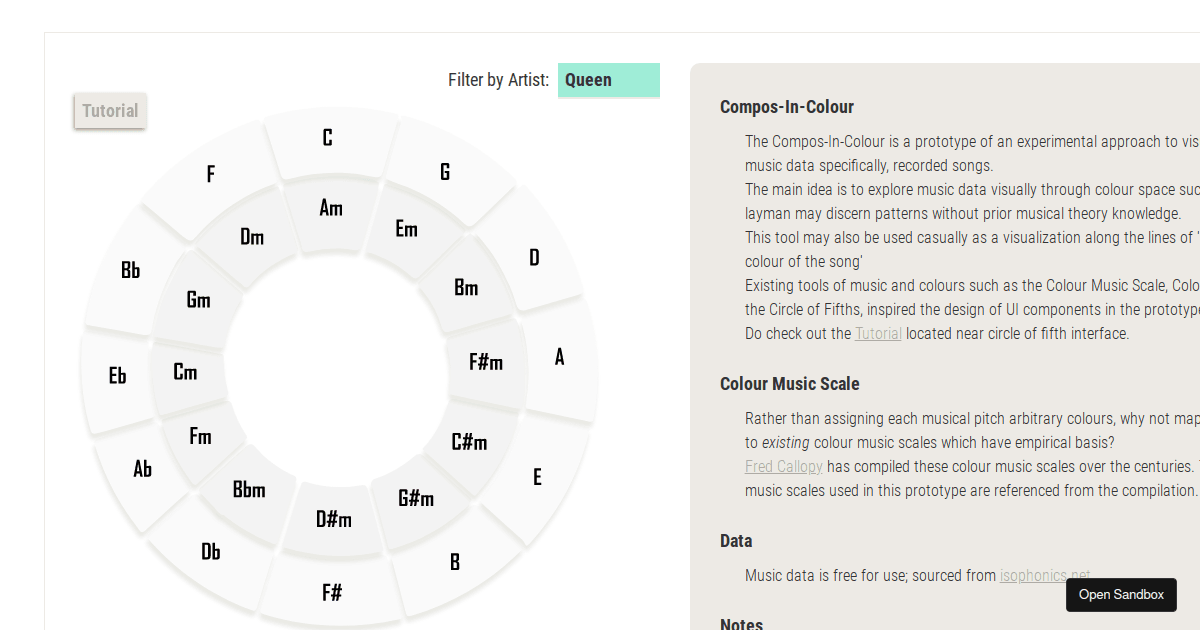Select the C major segment on the circle
The height and width of the screenshot is (630, 1200).
(x=326, y=138)
